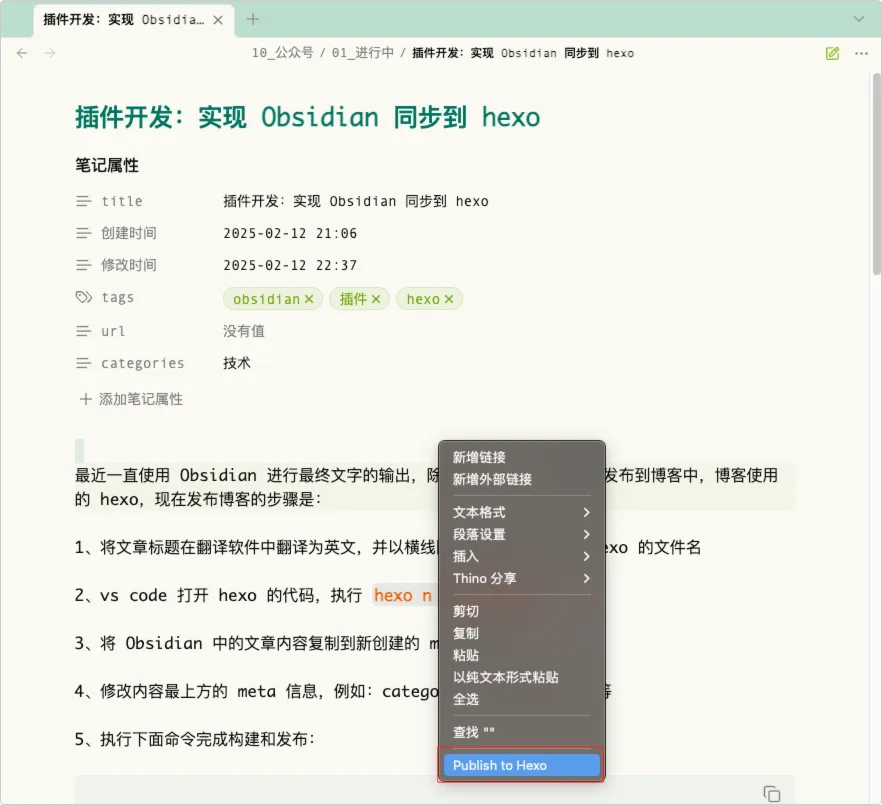Viewport: 882px width, 805px height.
Task: Click the tags property label
Action: tap(118, 297)
